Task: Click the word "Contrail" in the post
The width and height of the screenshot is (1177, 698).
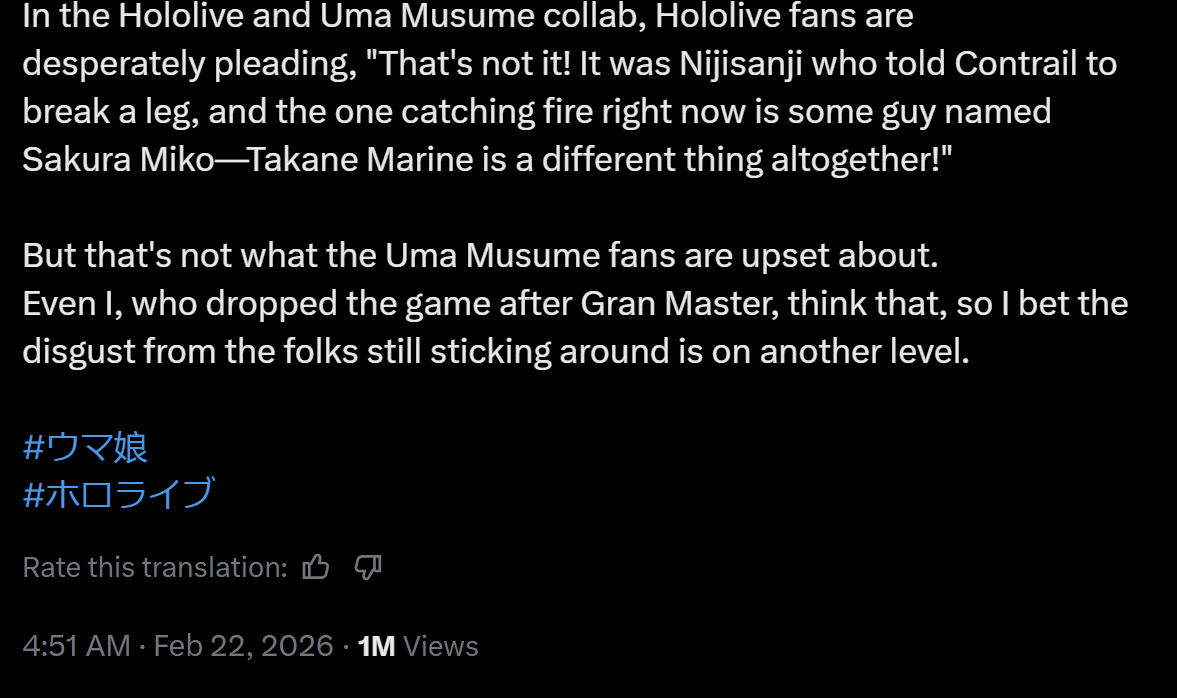Action: pyautogui.click(x=1013, y=64)
